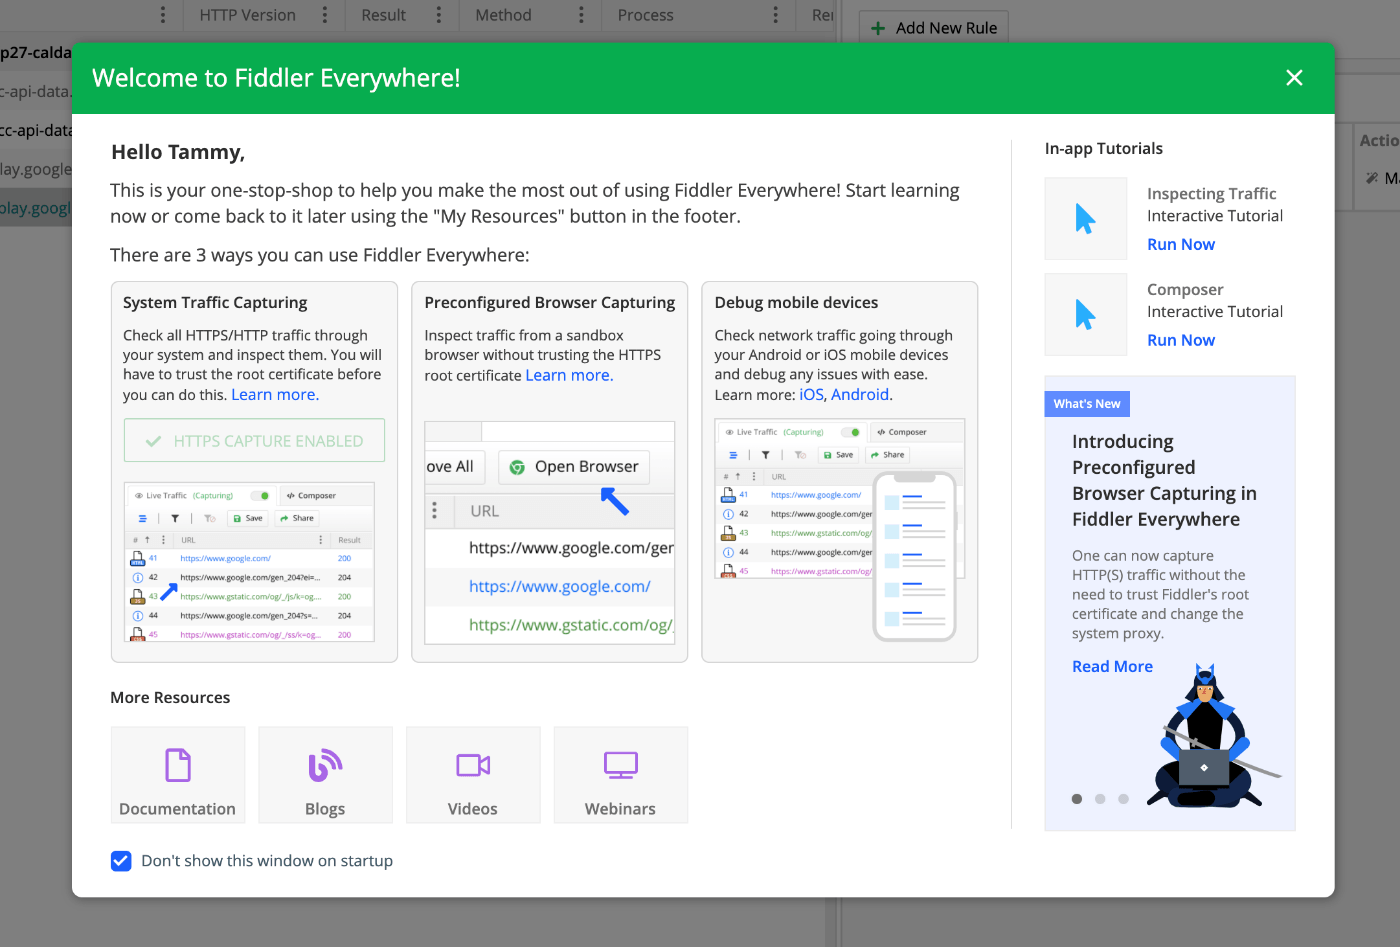This screenshot has width=1400, height=948.
Task: Click the Result column header
Action: pos(384,15)
